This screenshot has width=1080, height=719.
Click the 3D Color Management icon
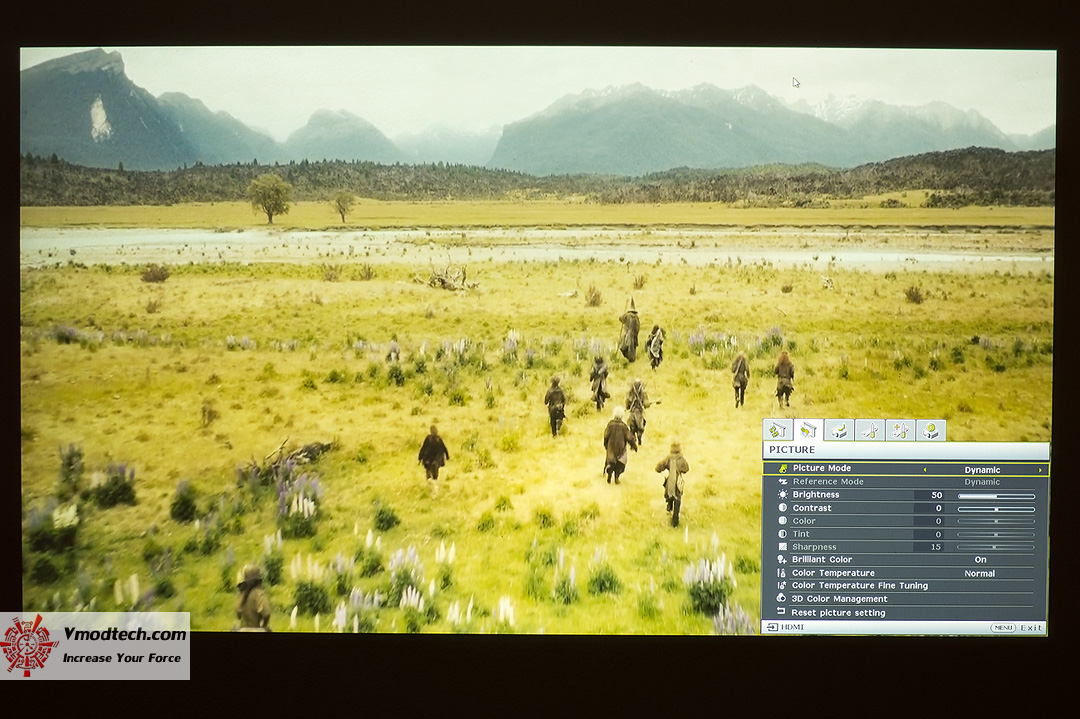click(x=782, y=599)
